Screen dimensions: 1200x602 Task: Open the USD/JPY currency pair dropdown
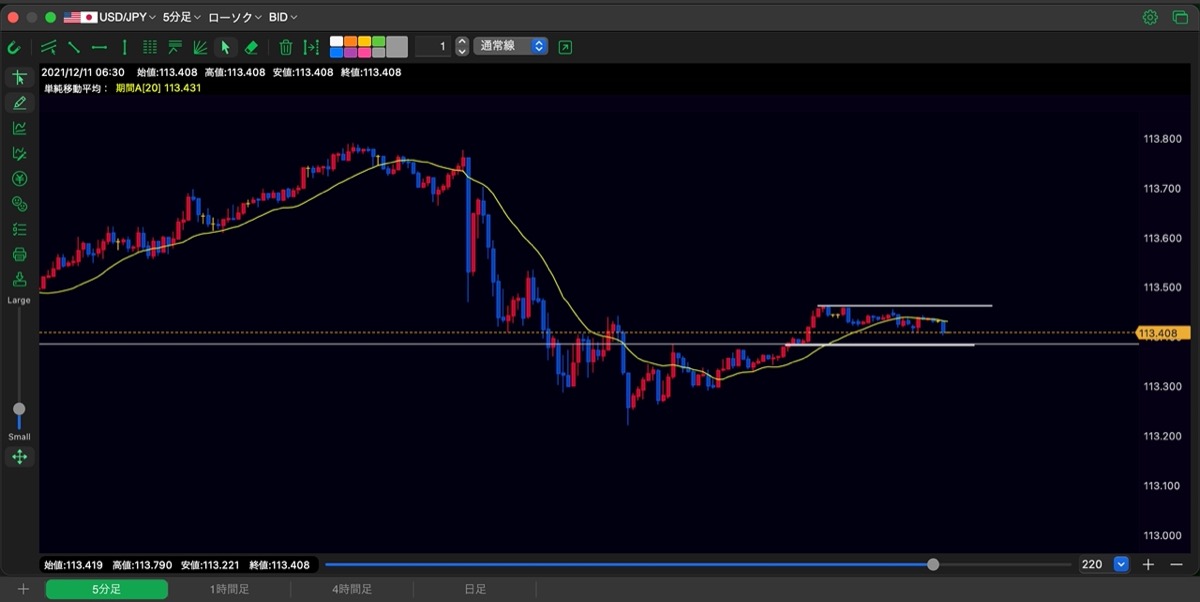(127, 17)
